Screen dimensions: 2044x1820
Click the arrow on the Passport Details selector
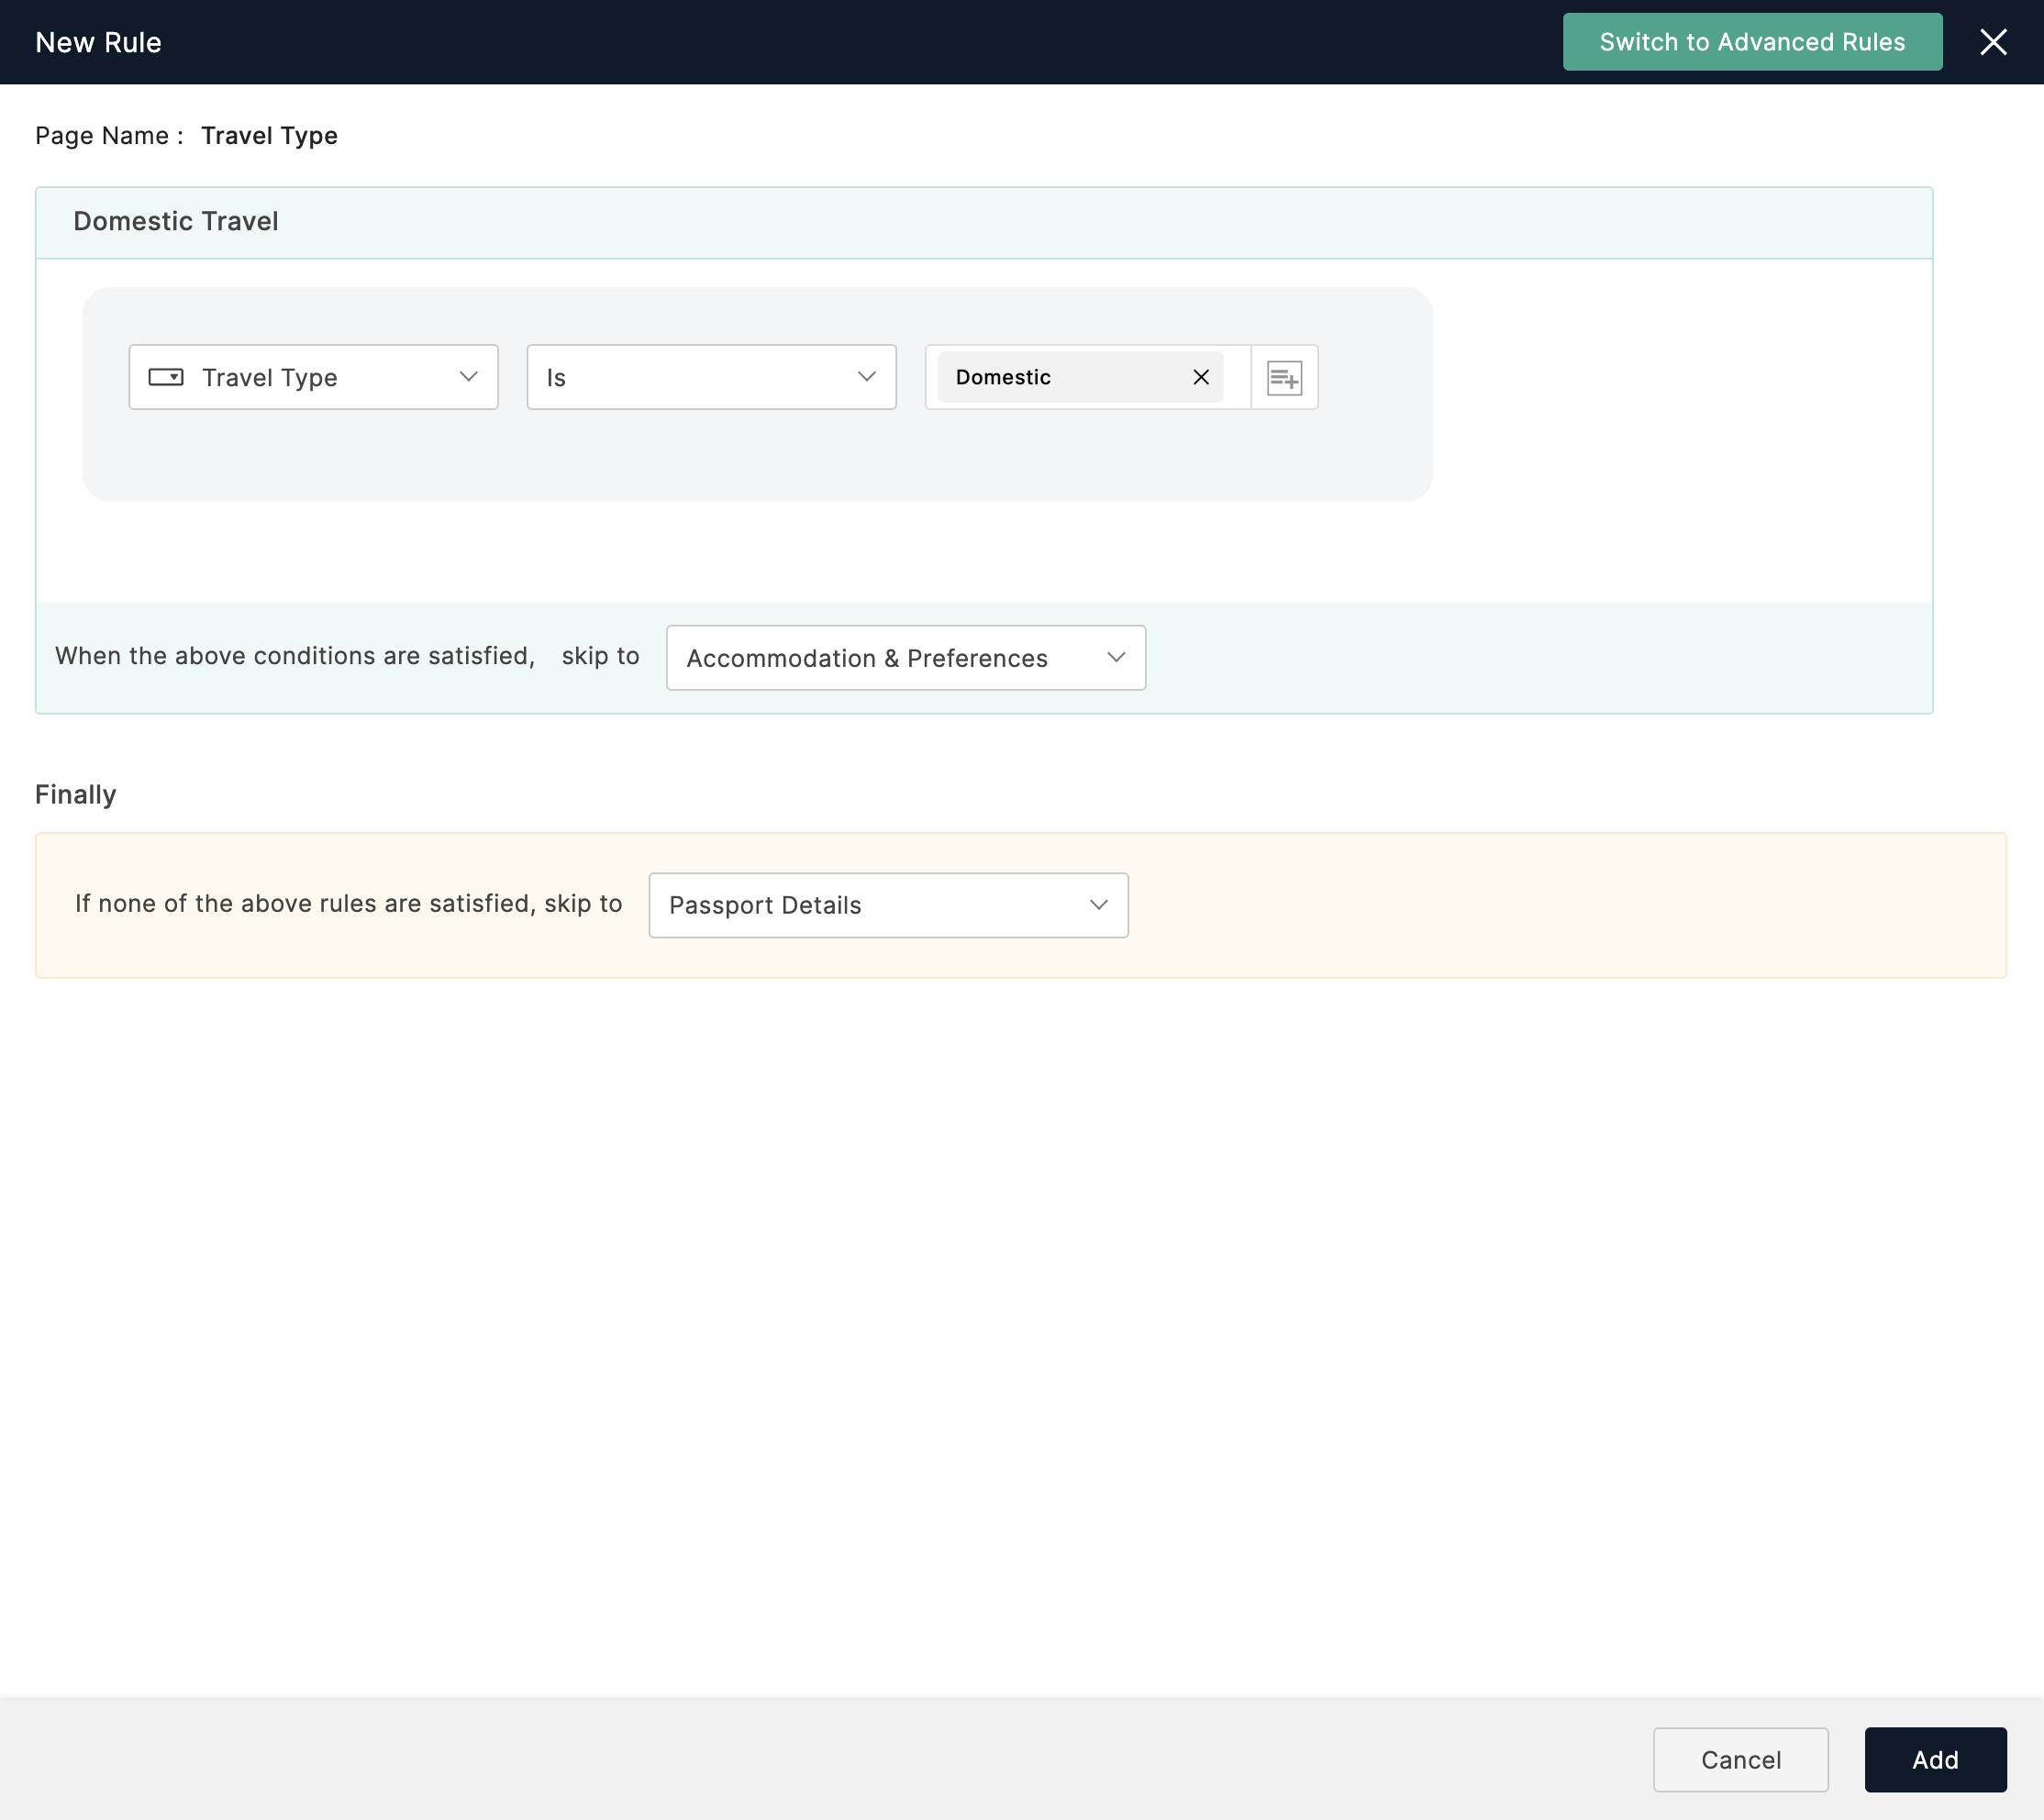tap(1098, 905)
